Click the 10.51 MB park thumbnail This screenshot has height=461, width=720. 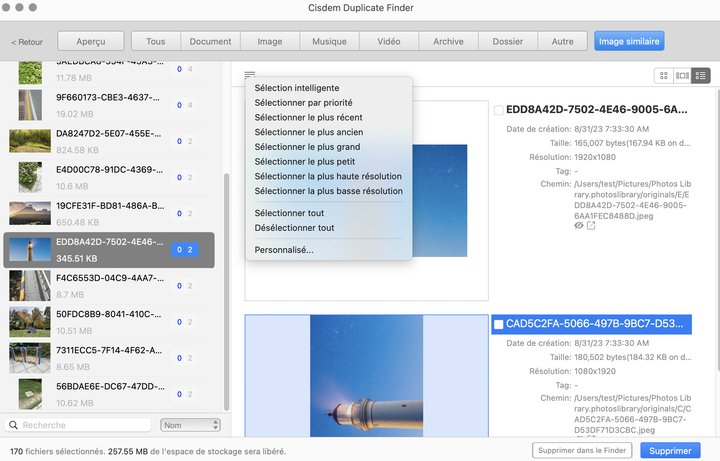(30, 322)
